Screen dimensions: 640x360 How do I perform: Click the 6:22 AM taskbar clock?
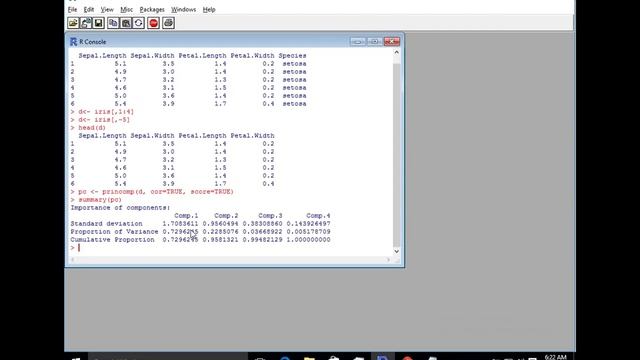coord(556,357)
